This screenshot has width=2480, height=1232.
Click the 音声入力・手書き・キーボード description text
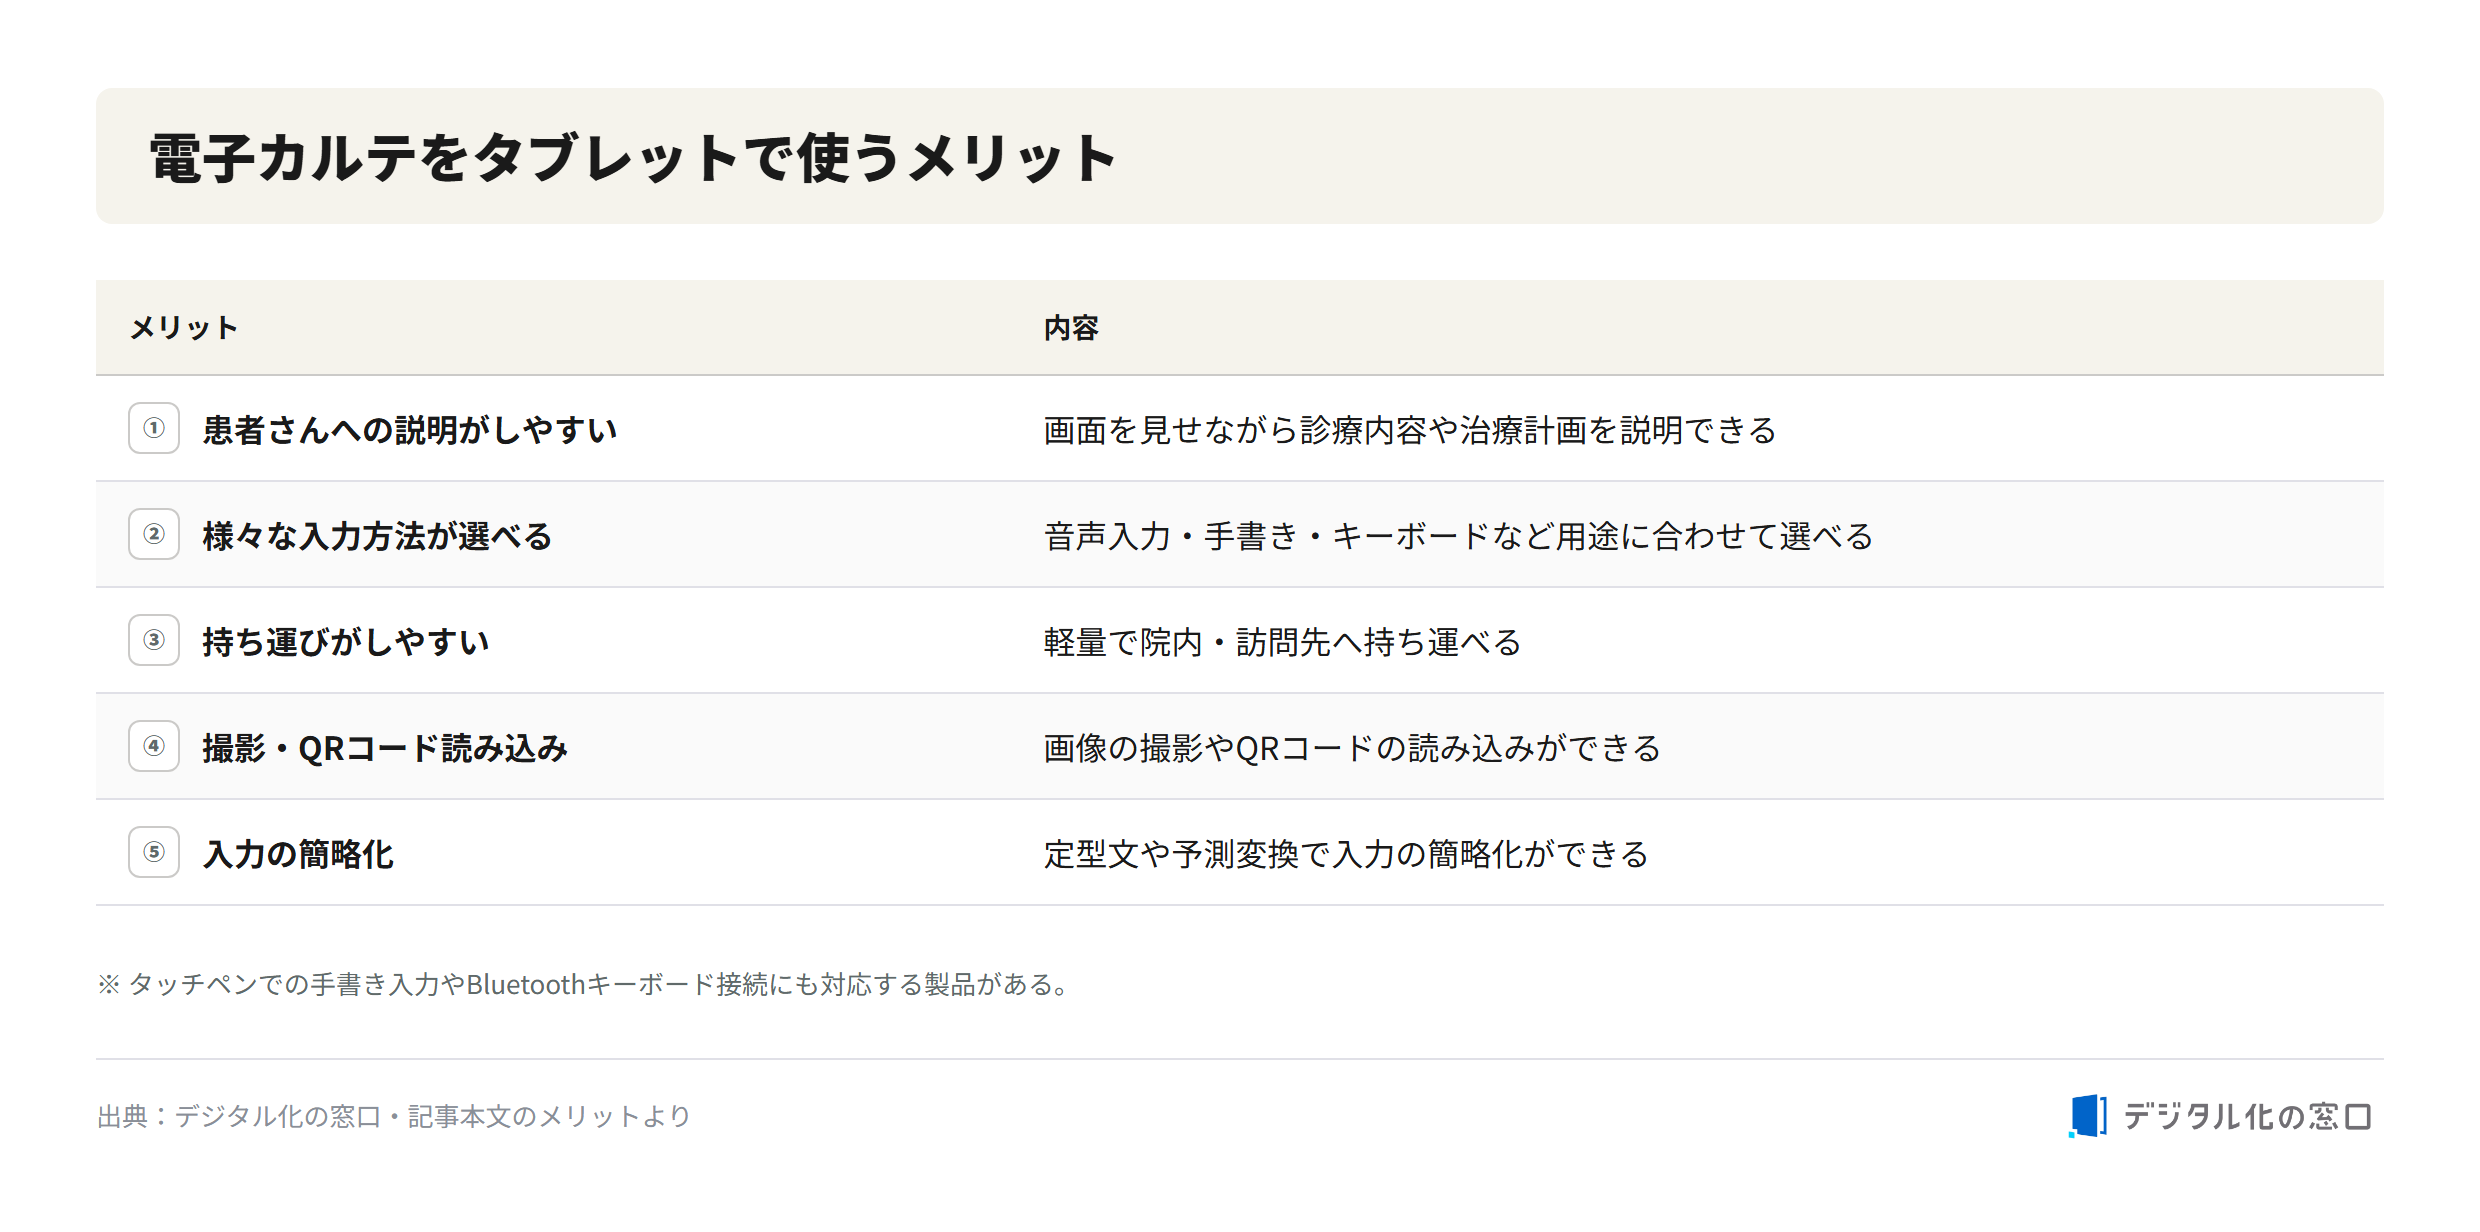pyautogui.click(x=1458, y=536)
